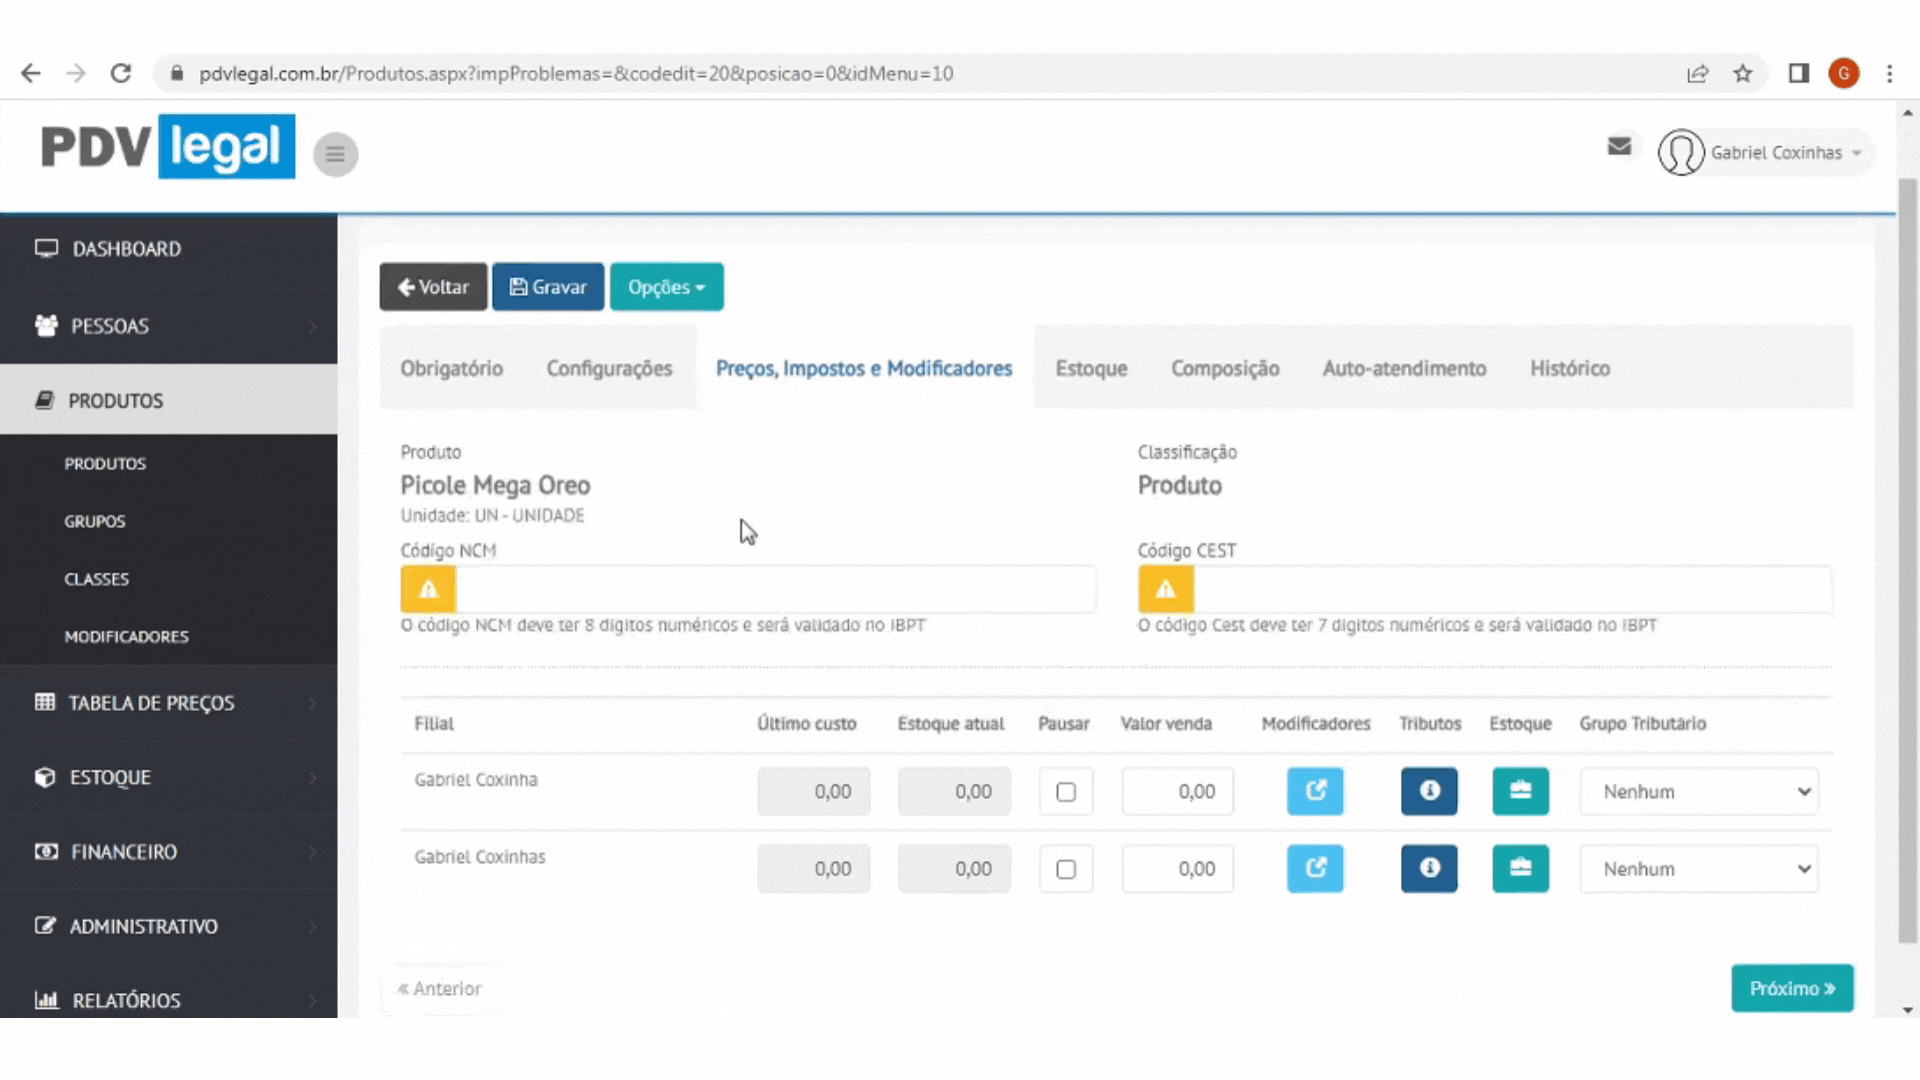Screen dimensions: 1920x1080
Task: Open Grupo Tributário dropdown for Gabriel Coxinha
Action: click(1698, 792)
